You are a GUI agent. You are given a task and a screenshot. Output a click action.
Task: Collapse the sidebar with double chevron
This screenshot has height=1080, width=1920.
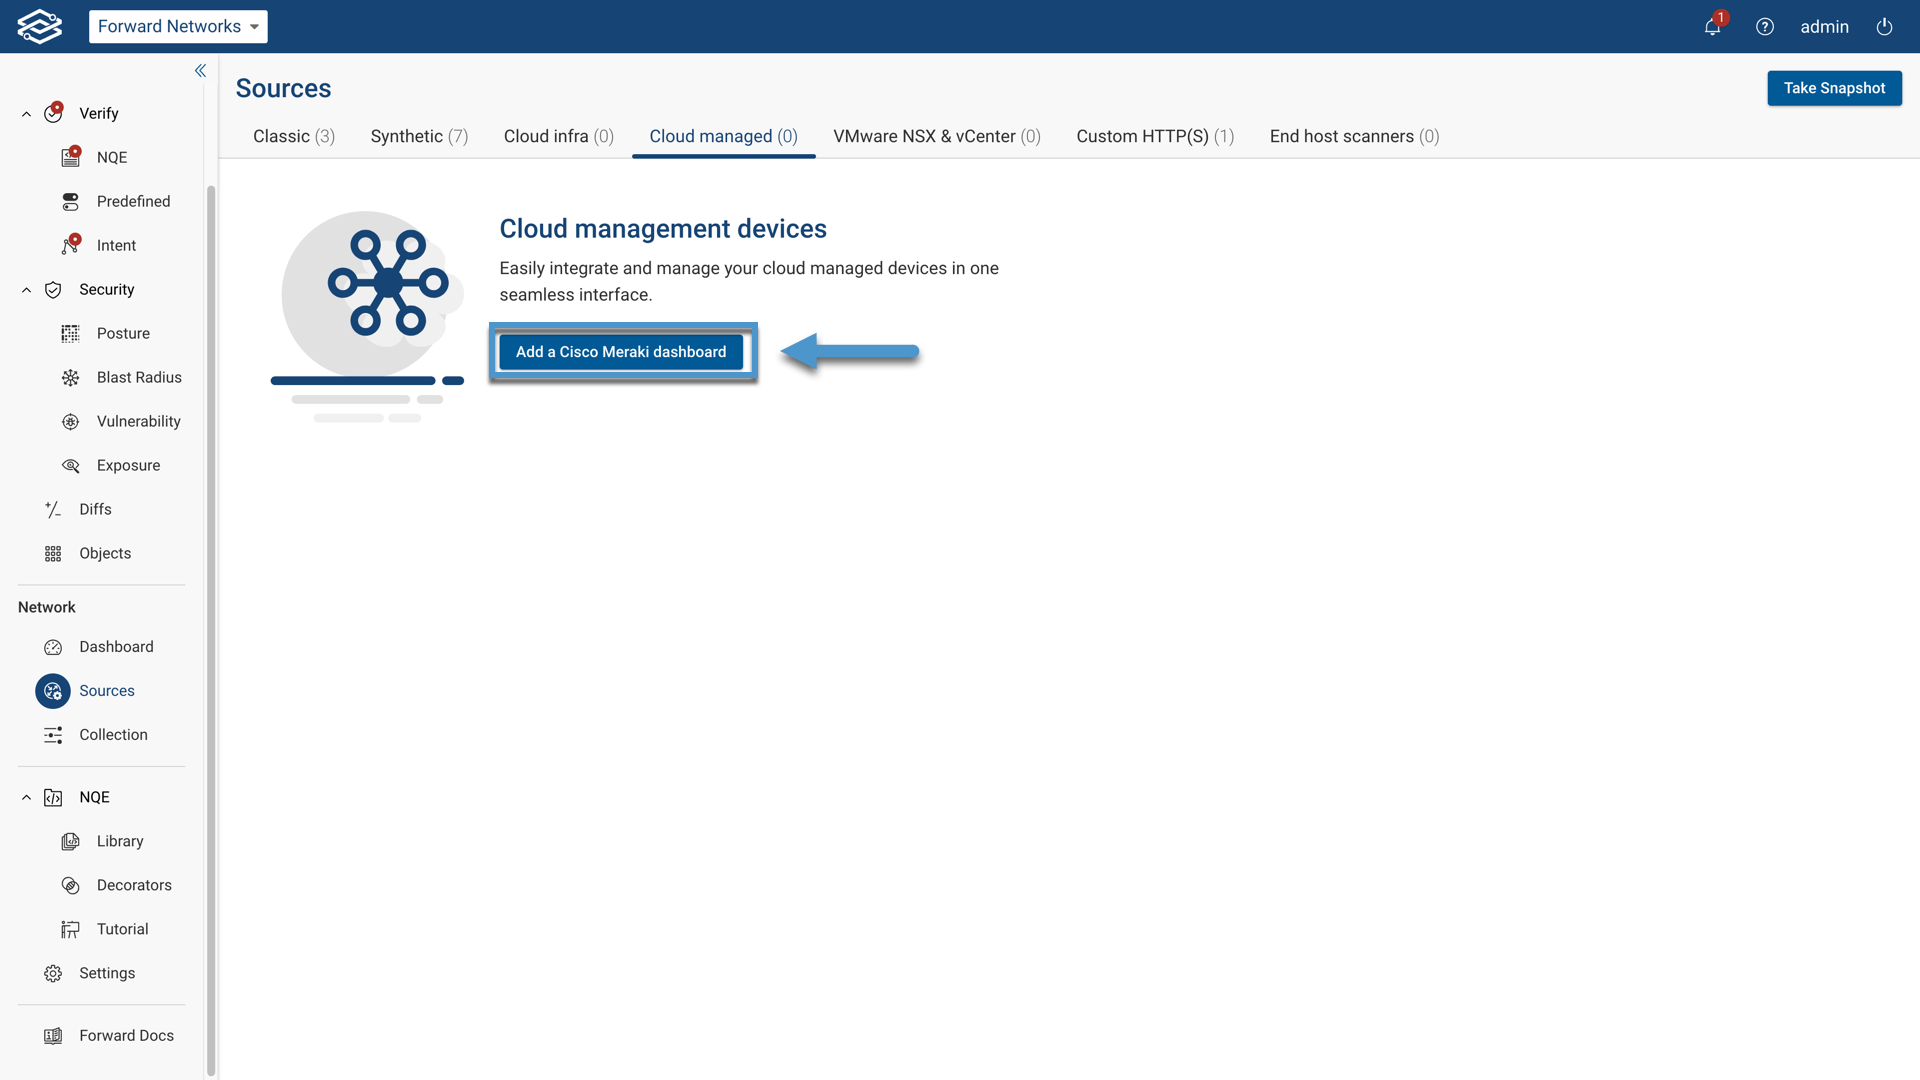tap(200, 70)
